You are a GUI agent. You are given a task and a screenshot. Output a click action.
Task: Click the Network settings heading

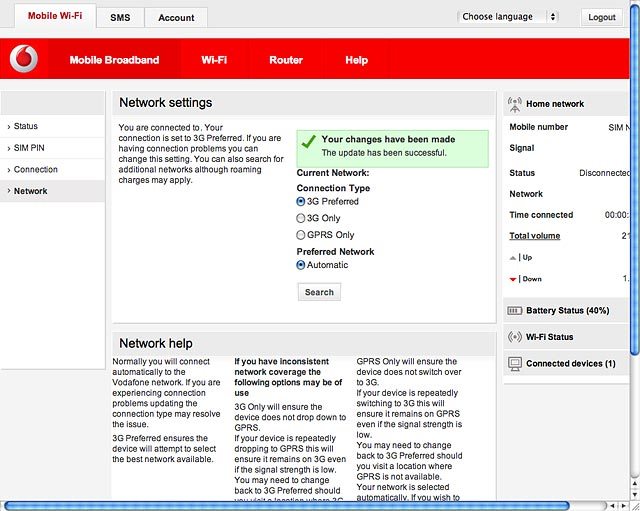(166, 103)
